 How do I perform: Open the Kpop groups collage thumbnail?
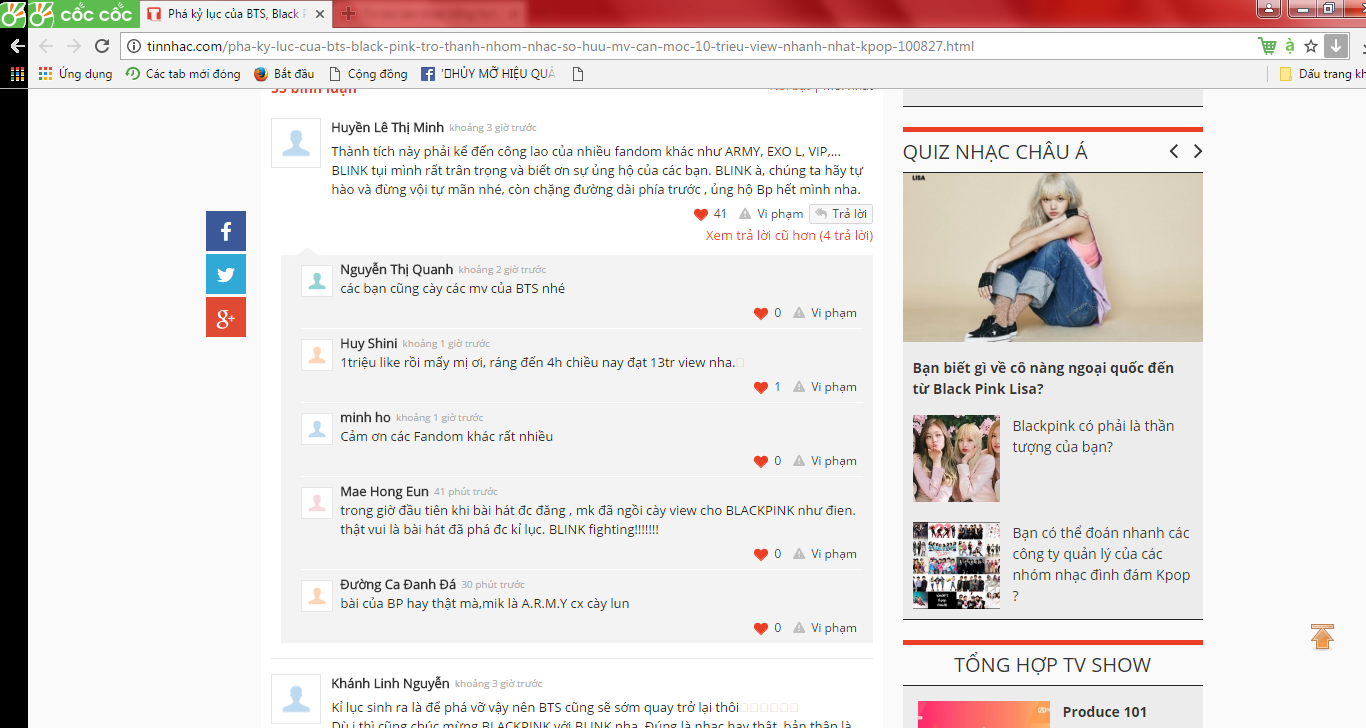click(956, 566)
